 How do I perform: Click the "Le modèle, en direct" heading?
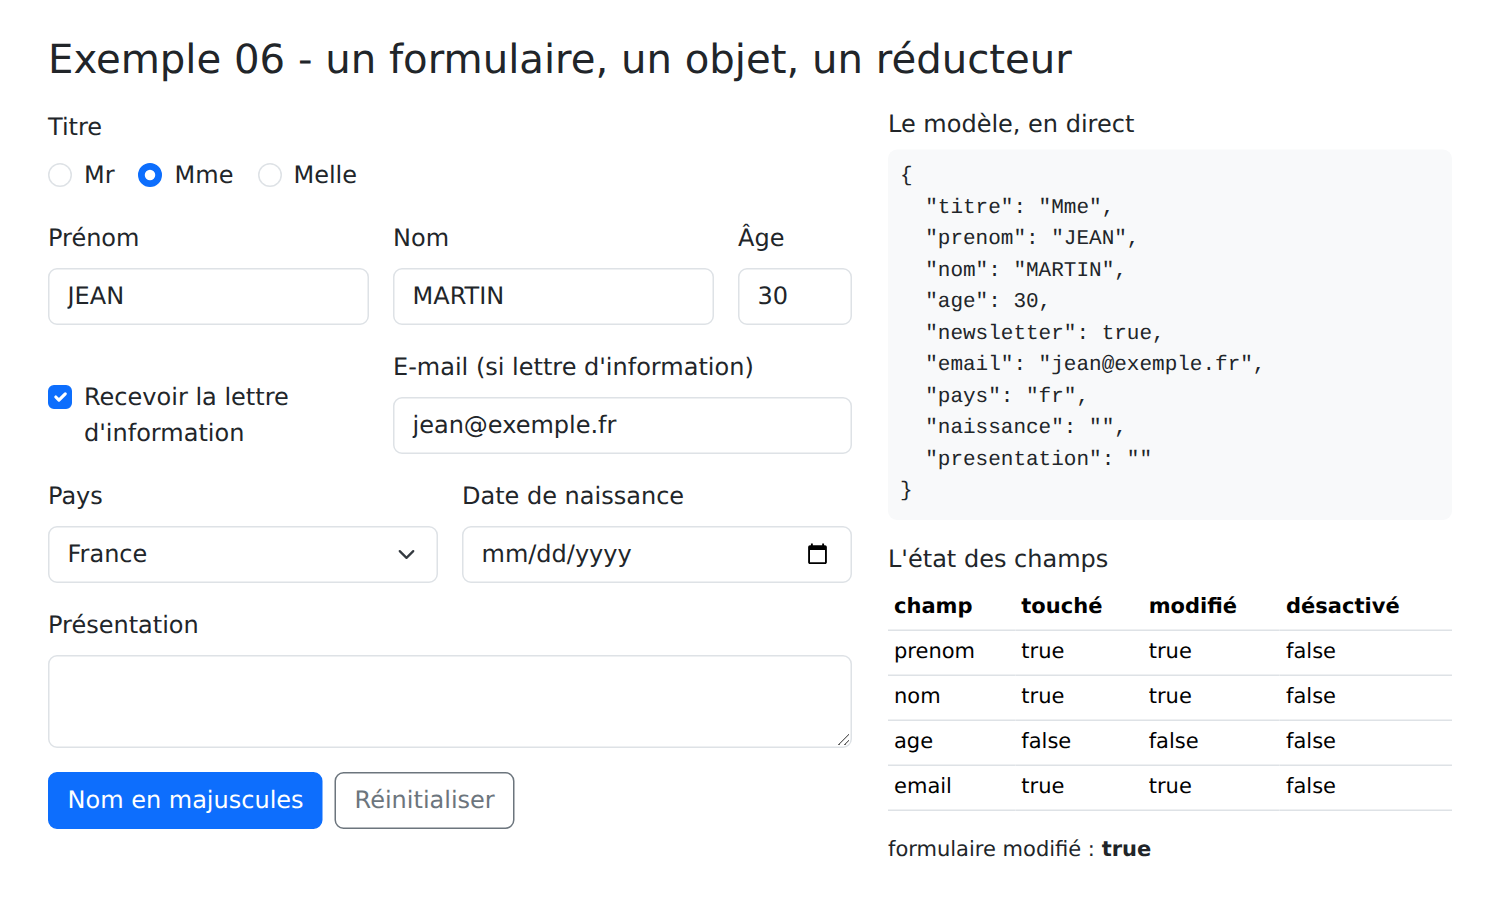(x=1011, y=124)
